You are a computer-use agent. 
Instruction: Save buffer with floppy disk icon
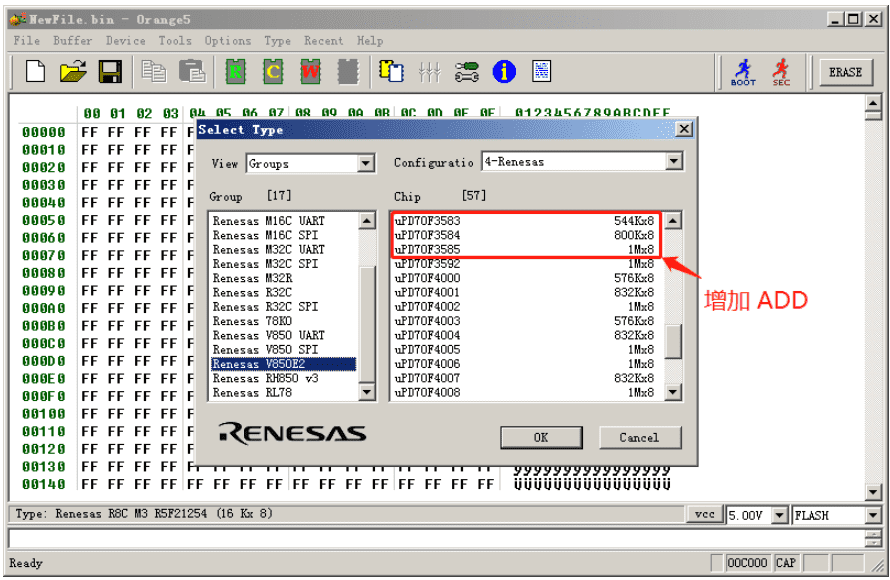111,72
